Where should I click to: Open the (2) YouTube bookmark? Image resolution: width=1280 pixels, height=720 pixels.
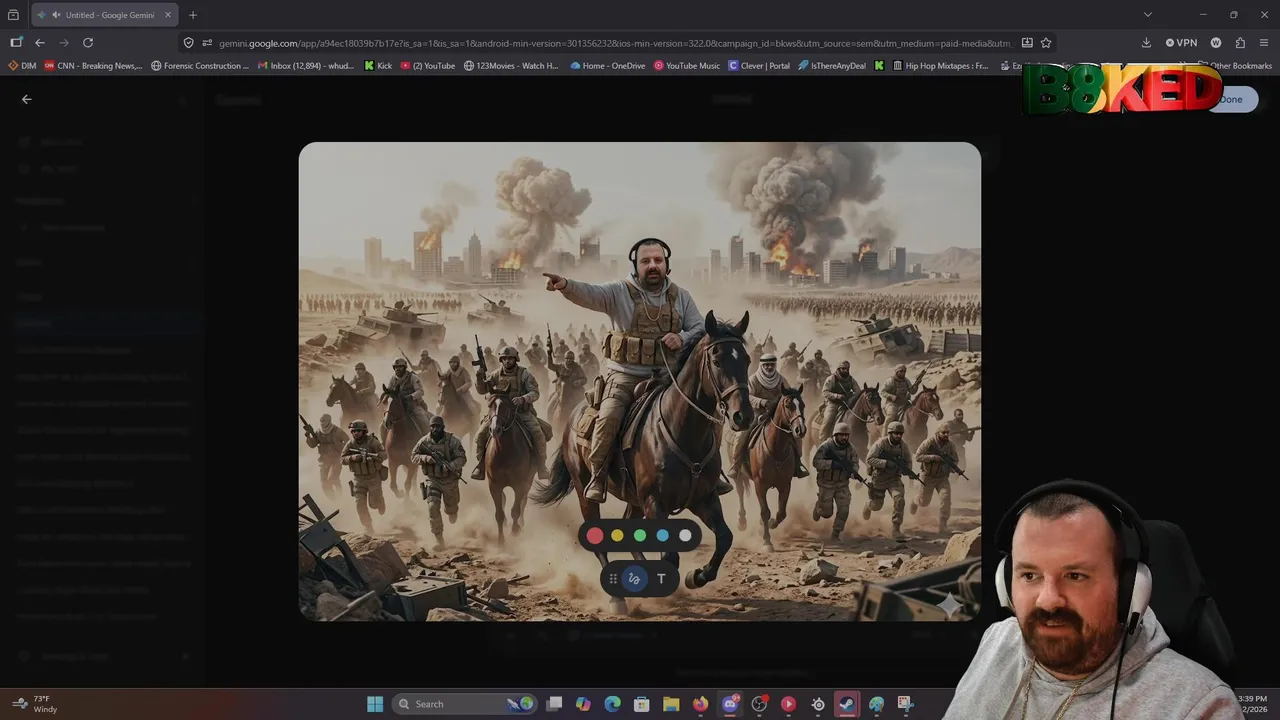point(427,66)
